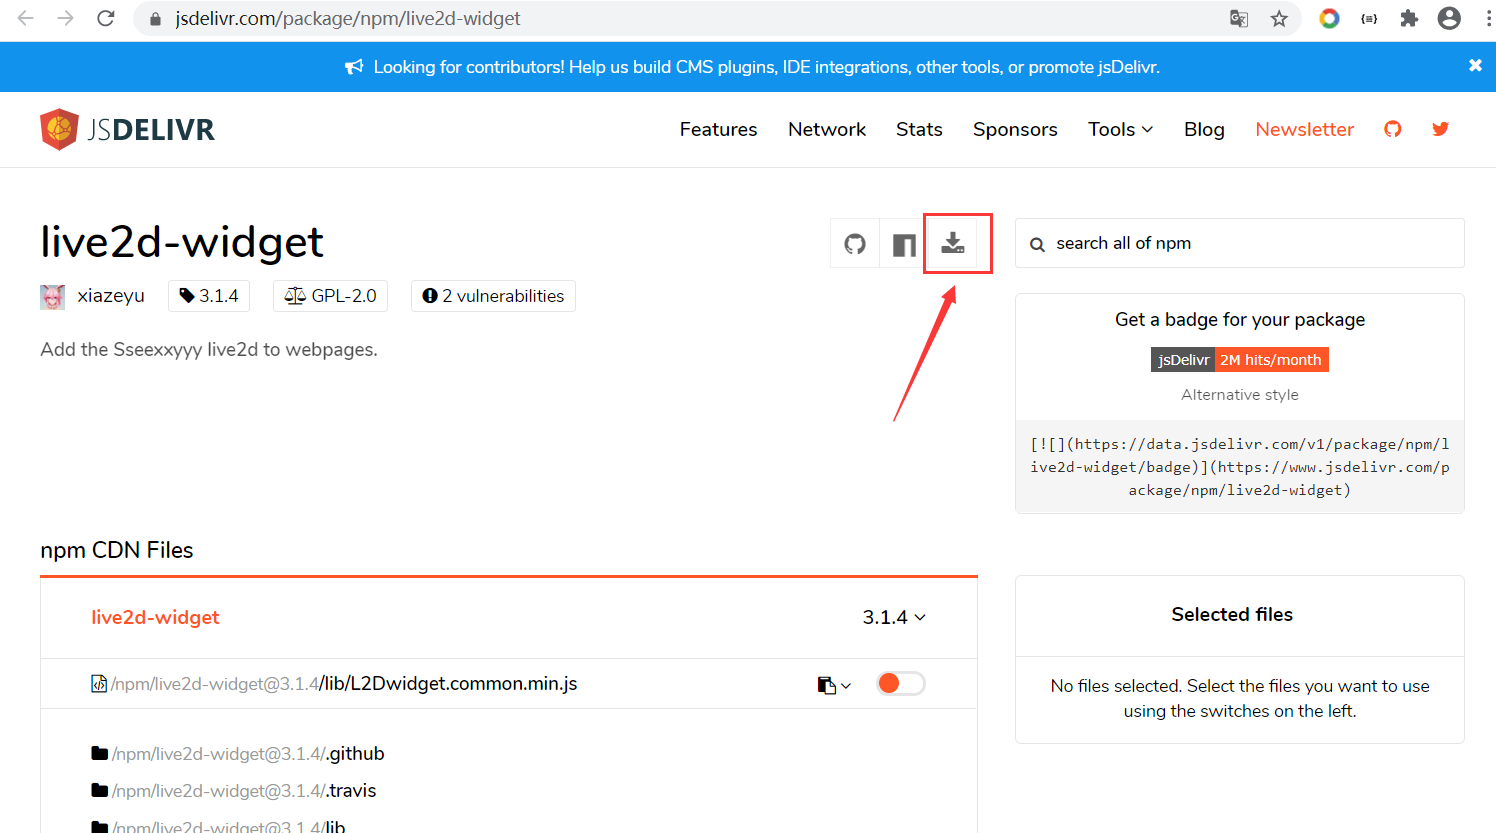The height and width of the screenshot is (833, 1496).
Task: Click the browser forward arrow
Action: tap(66, 18)
